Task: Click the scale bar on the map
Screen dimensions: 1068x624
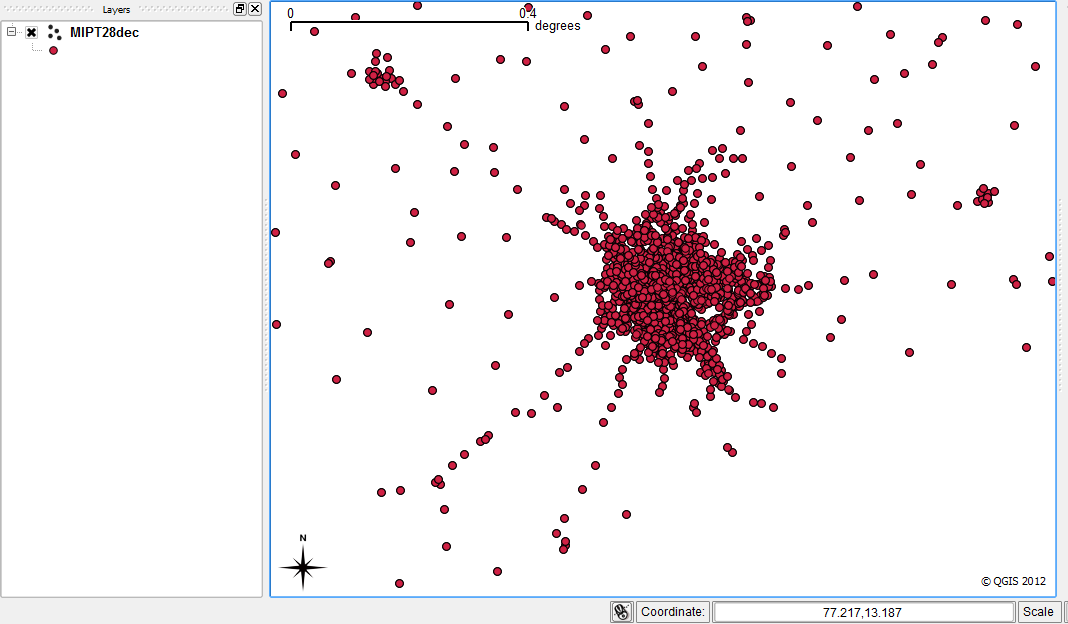Action: tap(409, 26)
